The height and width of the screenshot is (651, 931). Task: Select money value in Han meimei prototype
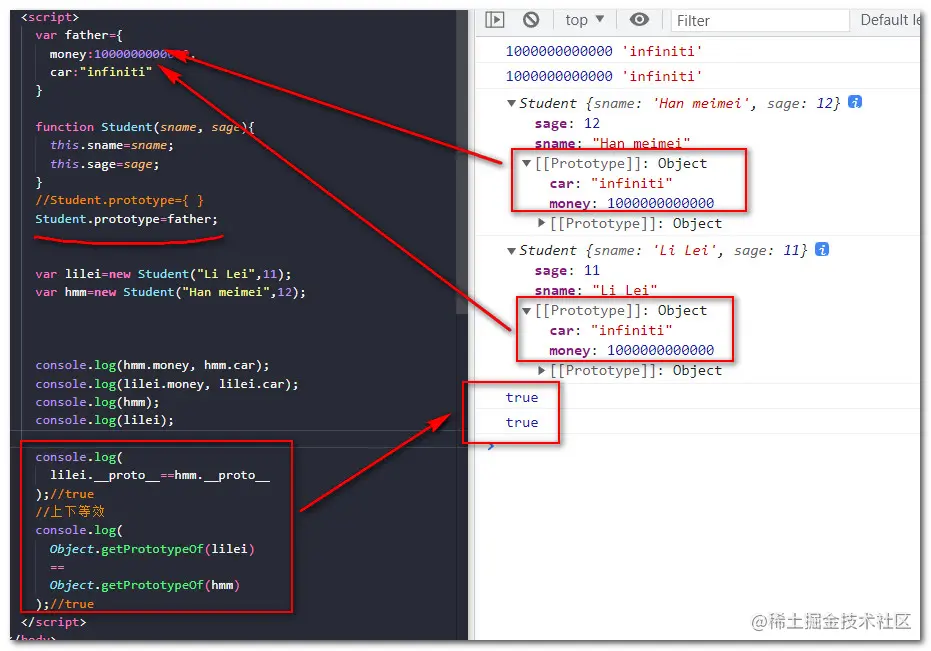[660, 204]
